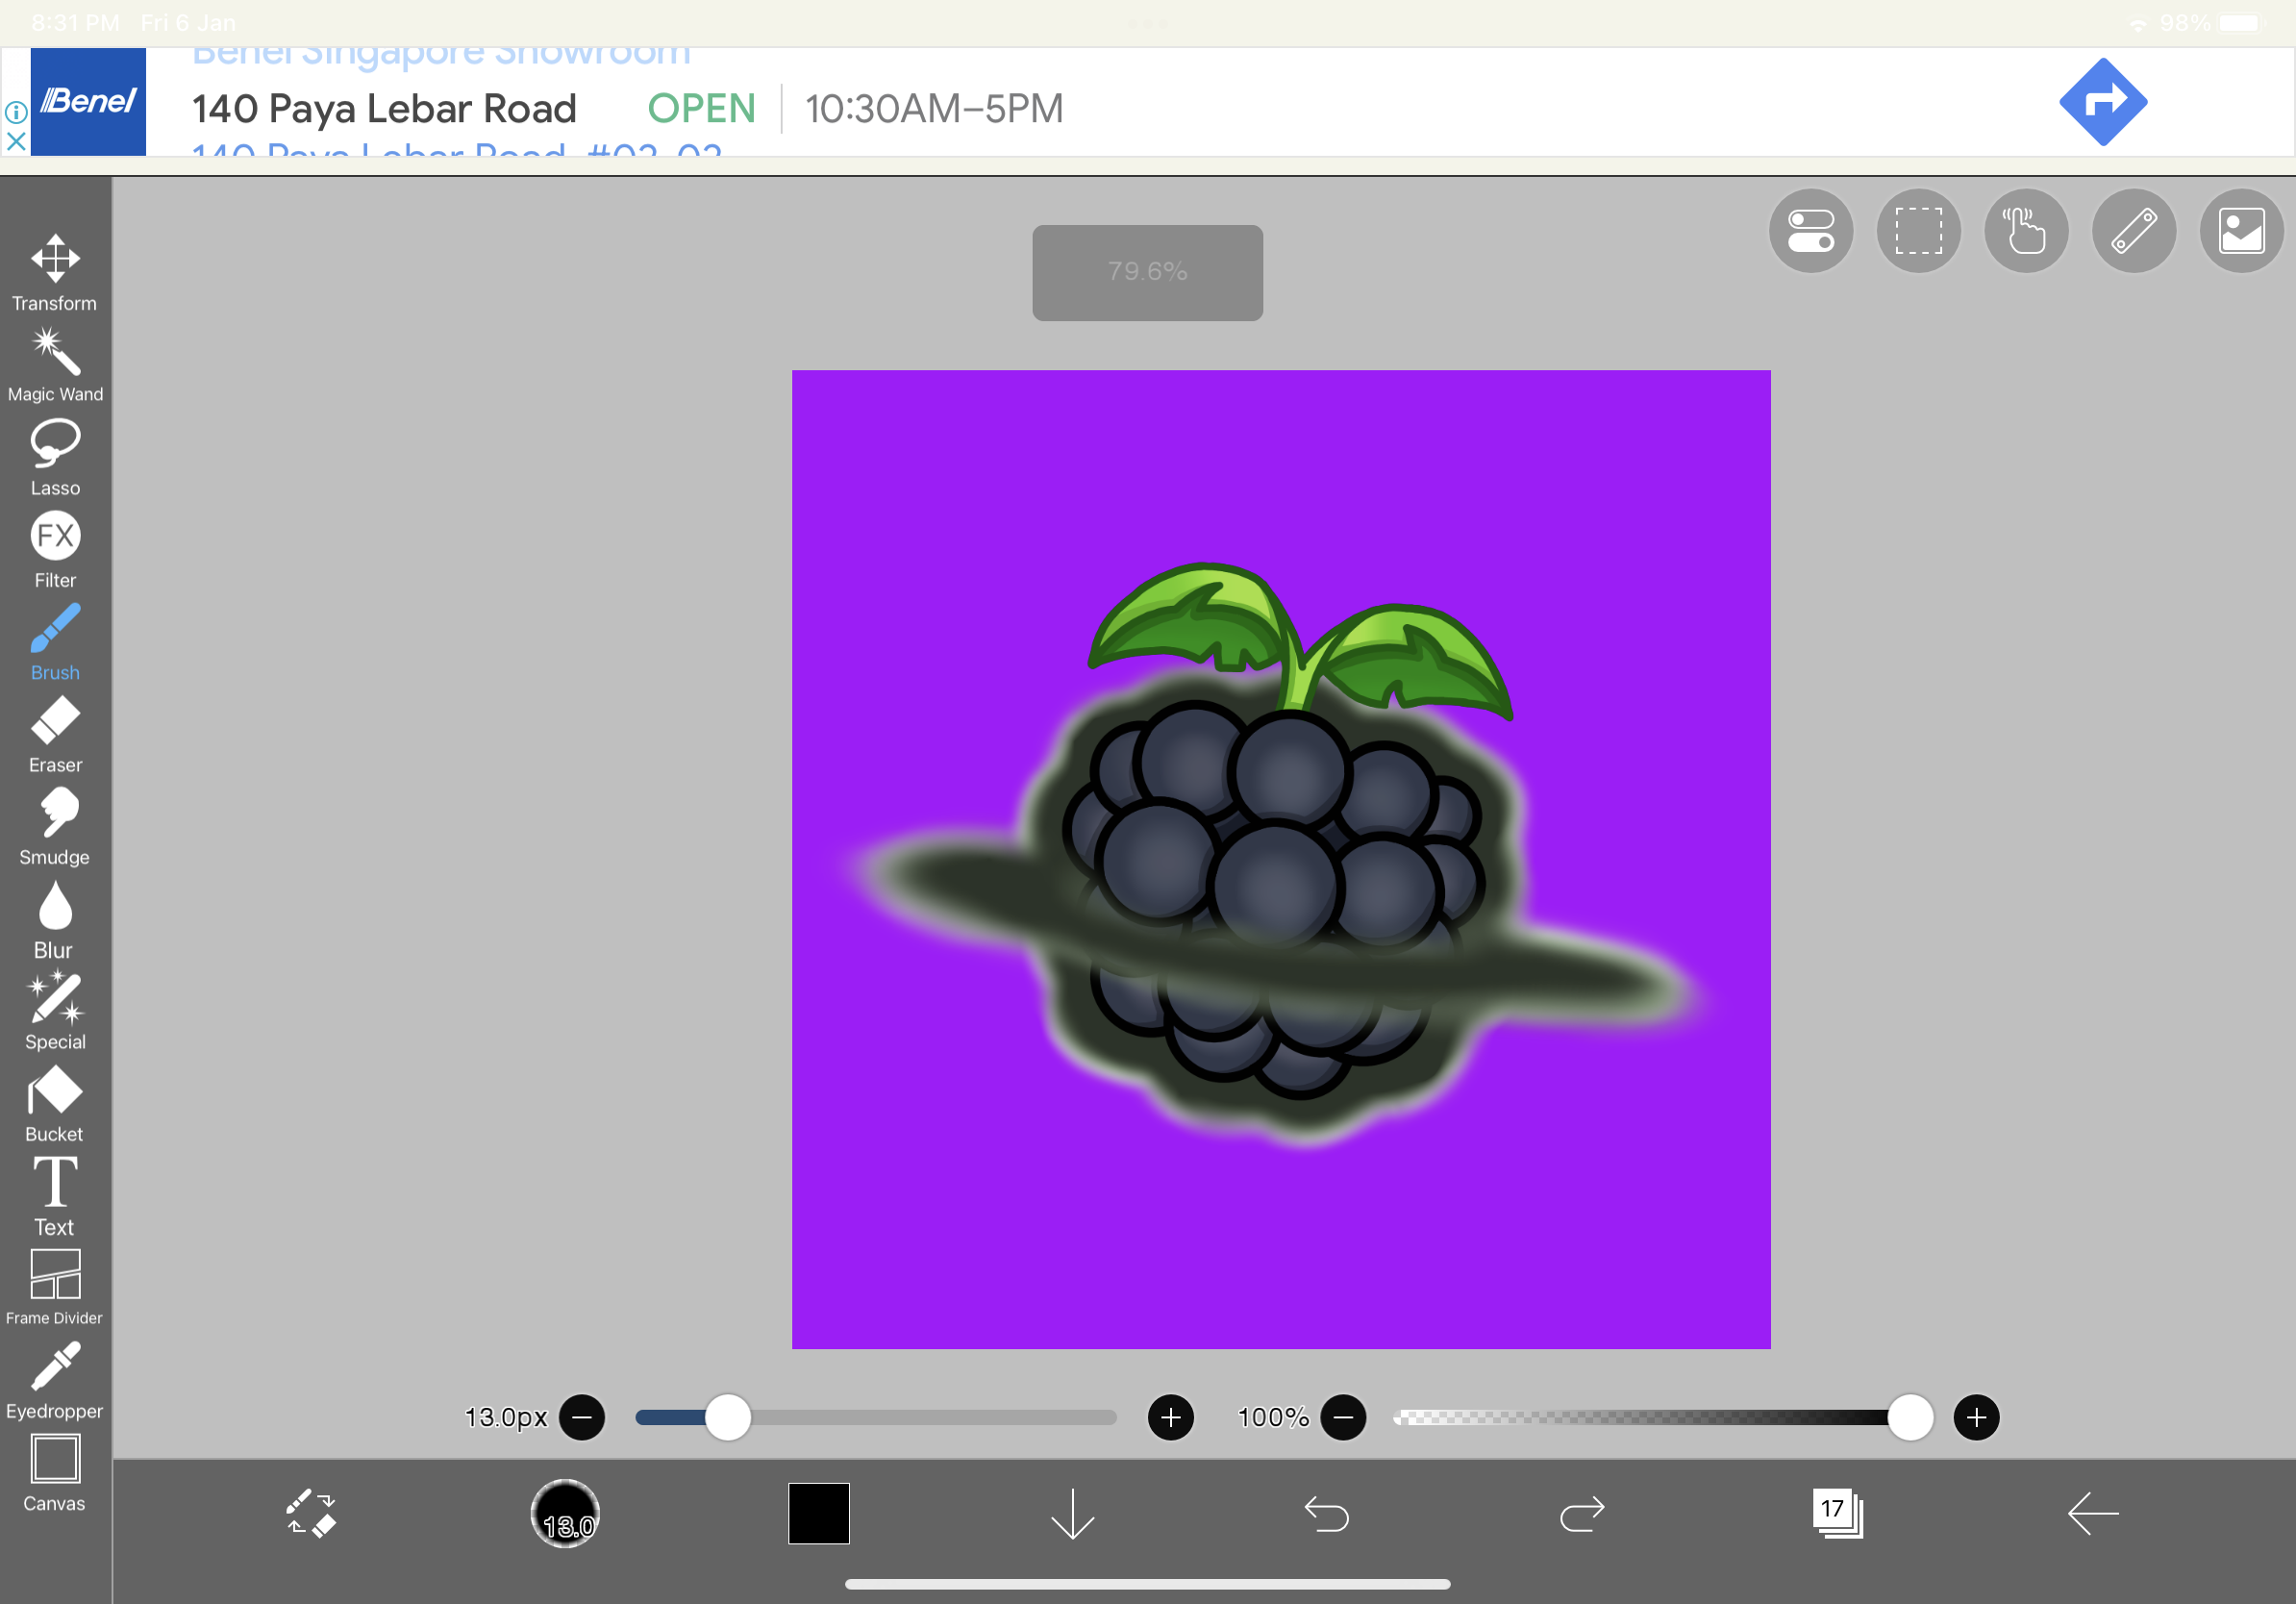This screenshot has height=1604, width=2296.
Task: Open the material image menu
Action: (x=2240, y=231)
